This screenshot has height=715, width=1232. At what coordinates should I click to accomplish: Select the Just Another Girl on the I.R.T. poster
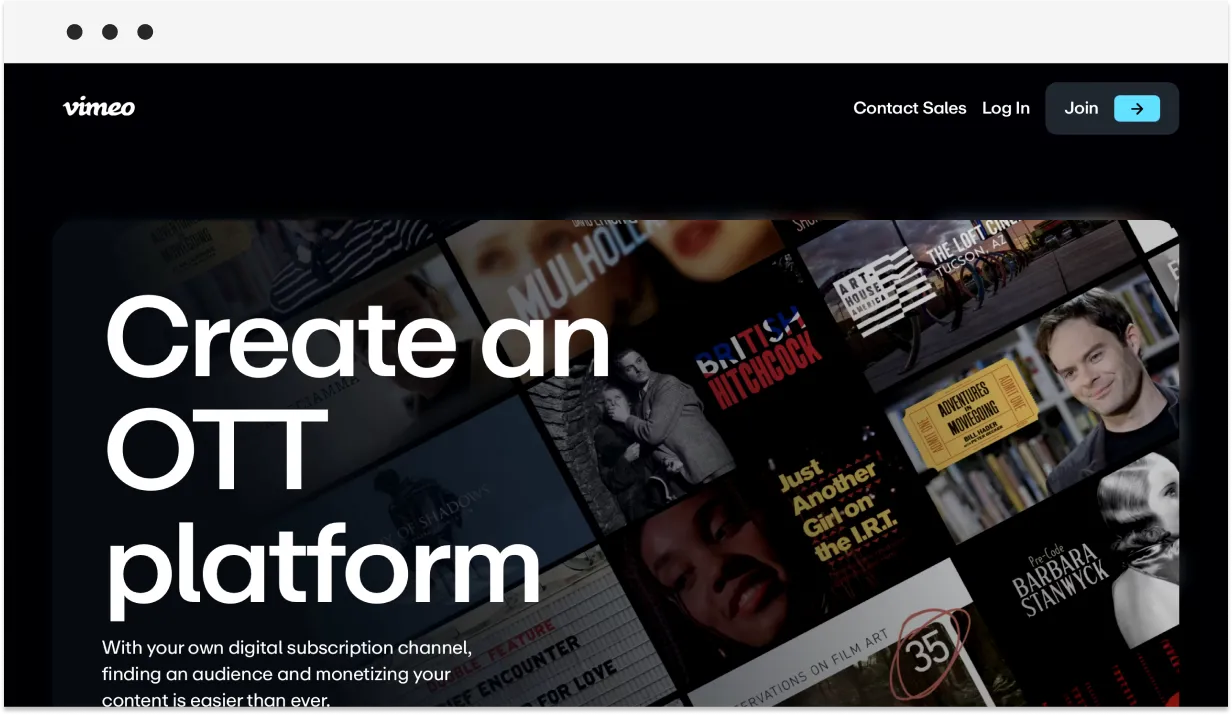838,508
